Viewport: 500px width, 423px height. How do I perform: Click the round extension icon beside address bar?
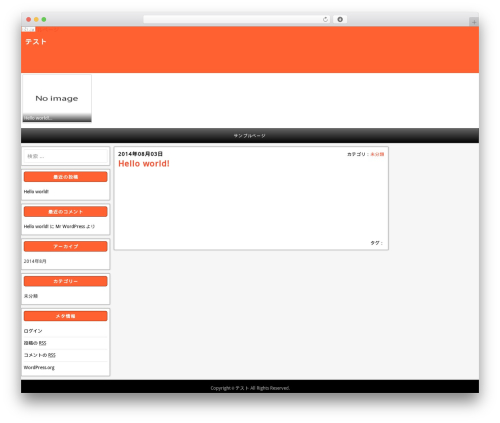tap(340, 19)
